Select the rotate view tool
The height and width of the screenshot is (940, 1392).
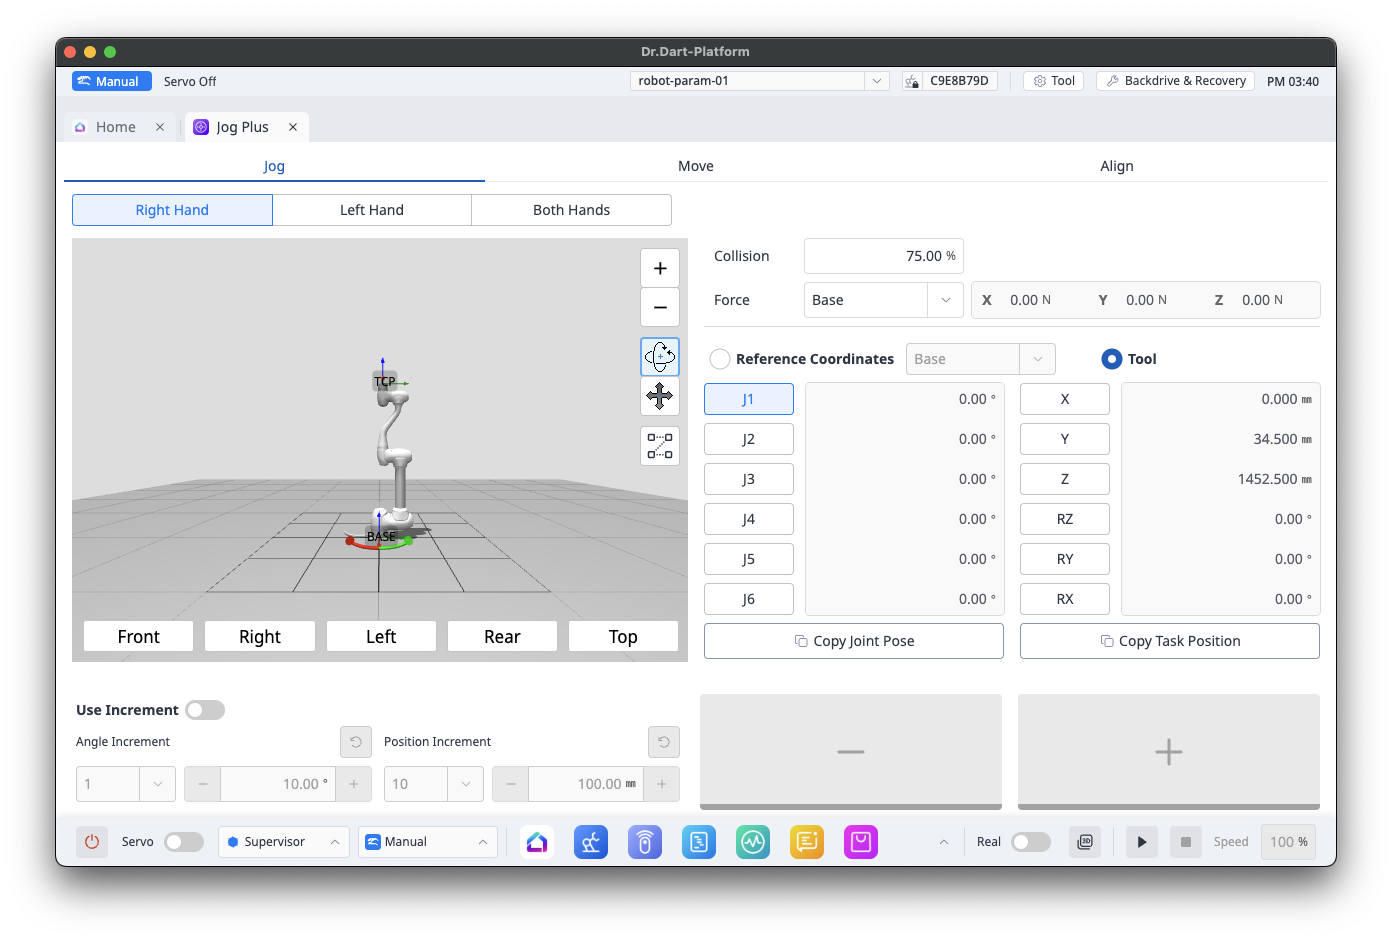click(660, 356)
